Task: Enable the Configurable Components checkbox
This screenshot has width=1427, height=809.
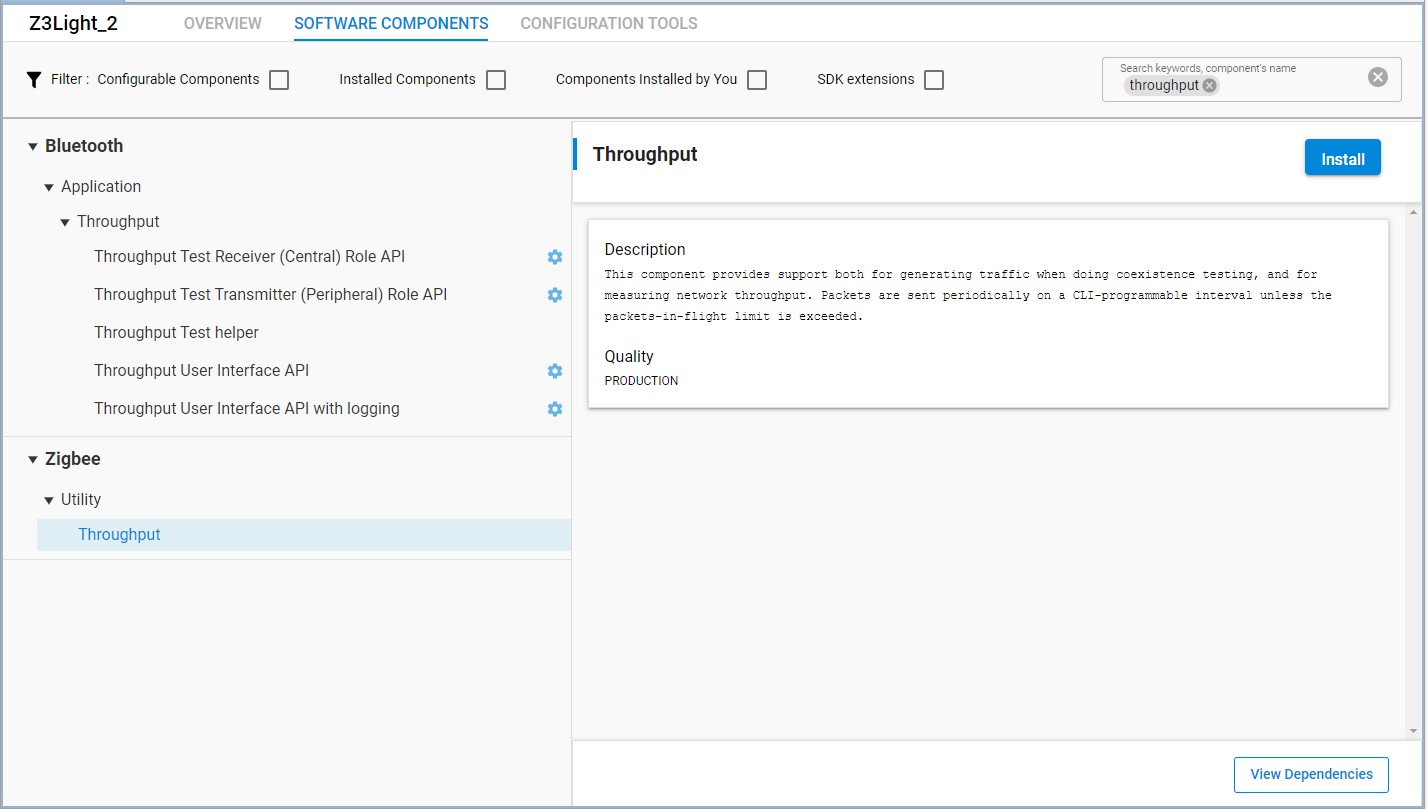Action: tap(279, 80)
